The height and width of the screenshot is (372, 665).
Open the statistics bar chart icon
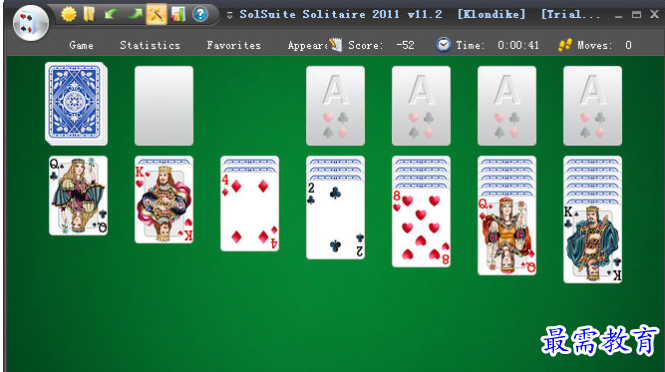click(178, 14)
